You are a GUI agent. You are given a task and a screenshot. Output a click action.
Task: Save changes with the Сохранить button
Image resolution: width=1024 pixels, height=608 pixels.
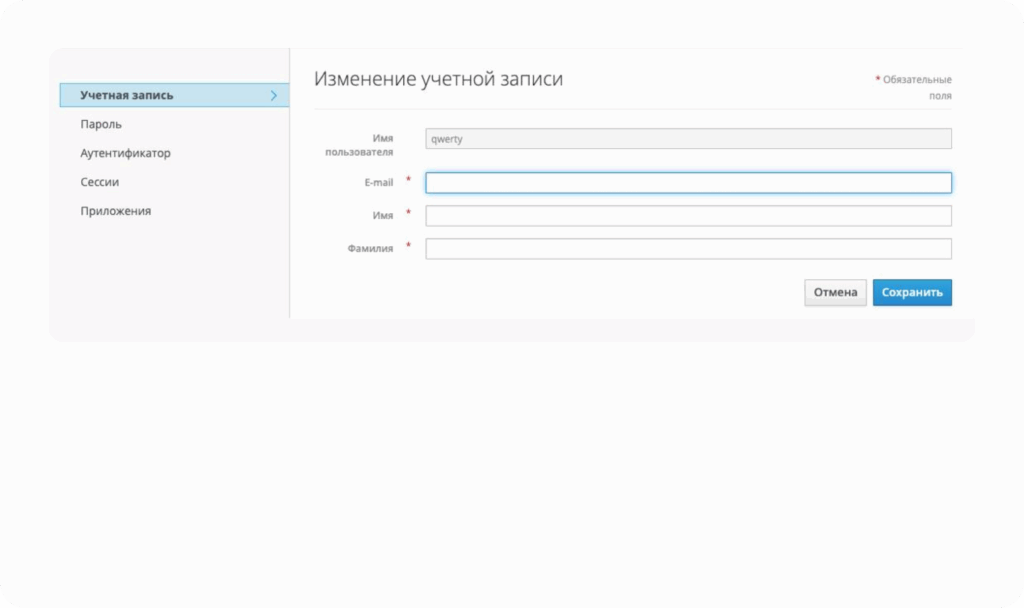[x=911, y=293]
